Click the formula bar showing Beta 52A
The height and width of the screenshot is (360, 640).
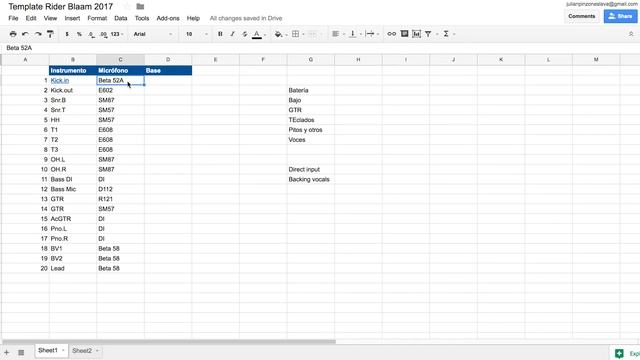[x=320, y=48]
